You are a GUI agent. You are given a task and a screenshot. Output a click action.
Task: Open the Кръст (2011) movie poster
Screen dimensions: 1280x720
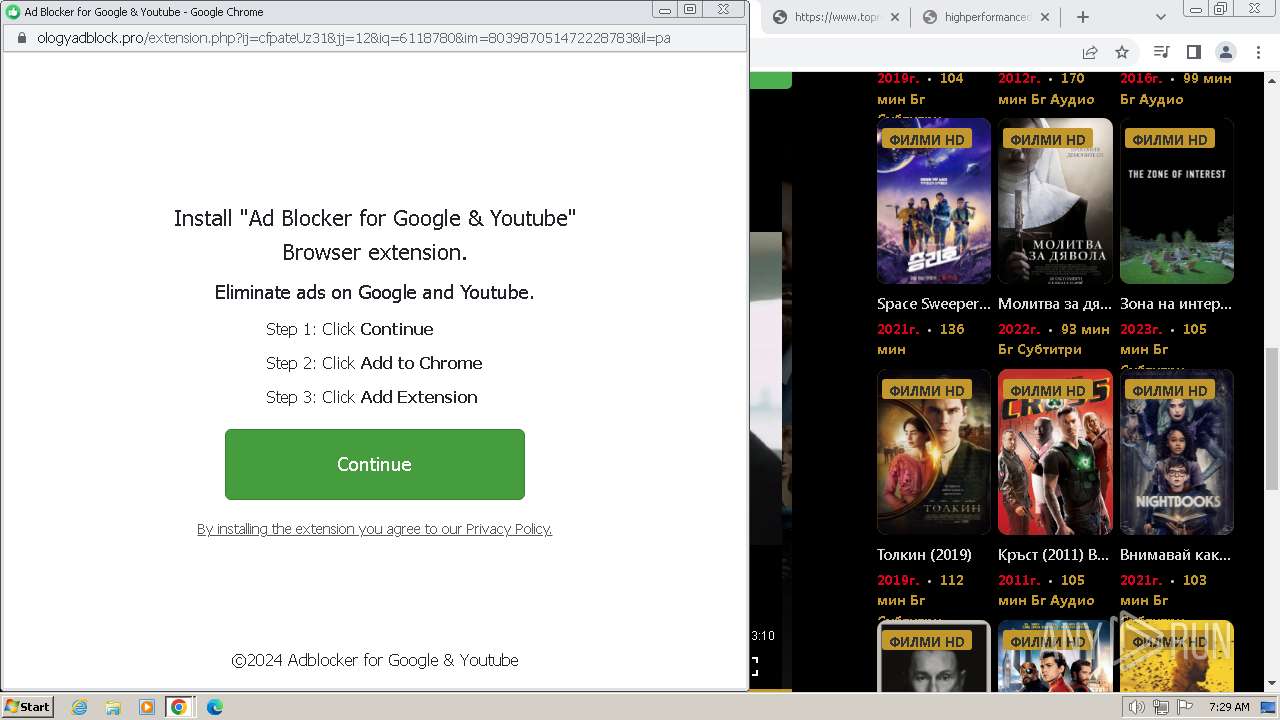[x=1055, y=452]
